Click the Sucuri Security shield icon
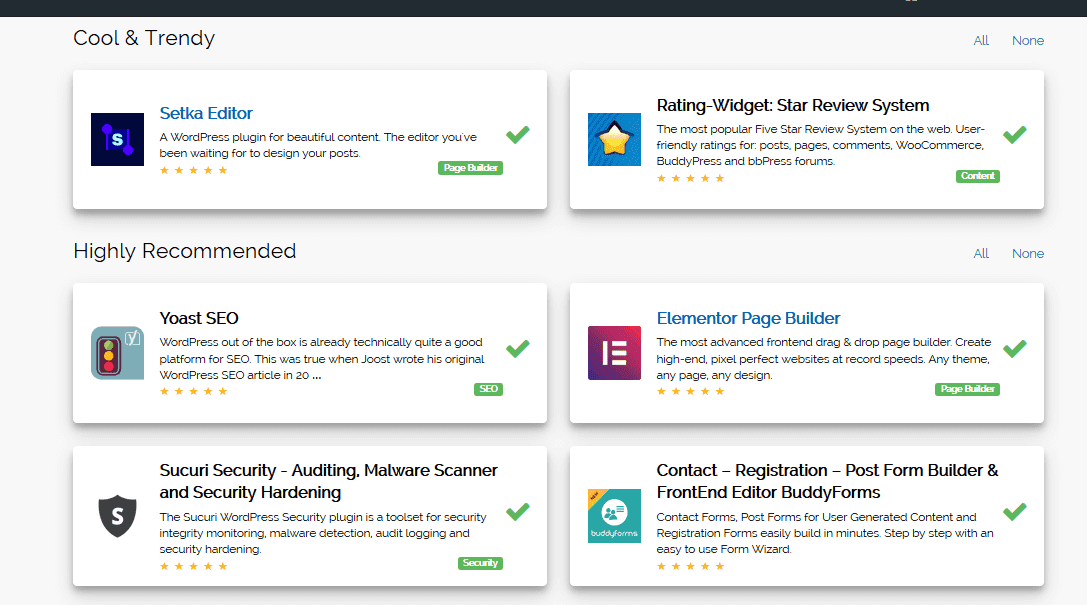The image size is (1087, 605). 117,516
